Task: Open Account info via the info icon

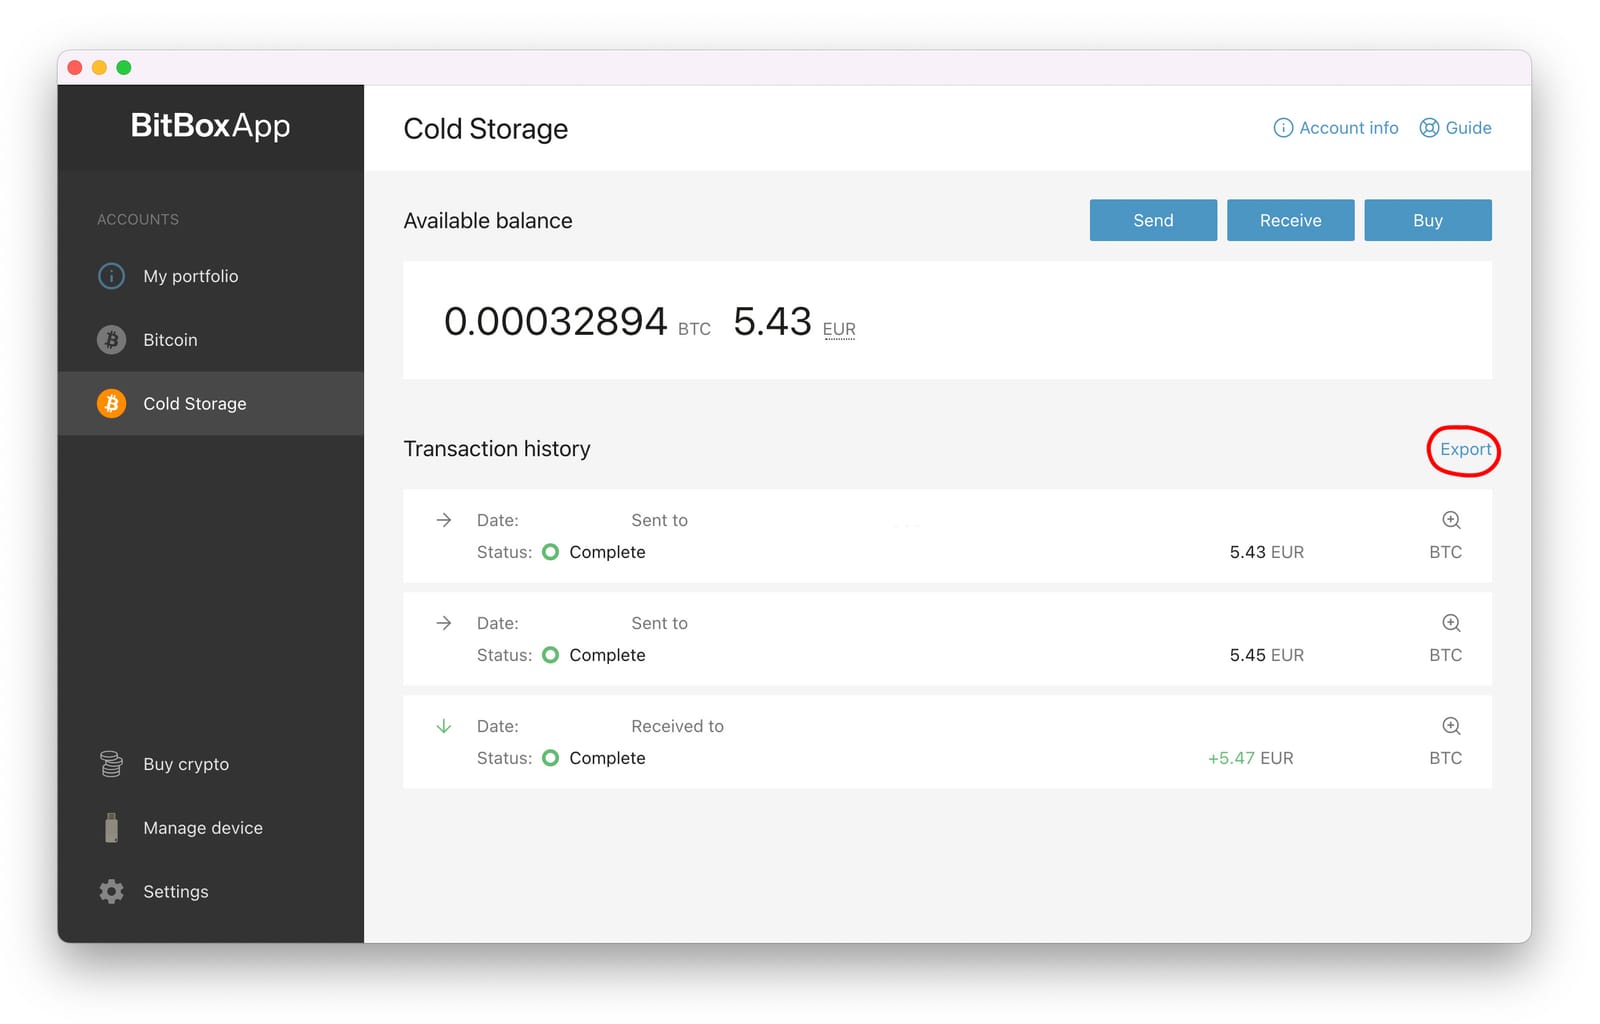Action: tap(1283, 128)
